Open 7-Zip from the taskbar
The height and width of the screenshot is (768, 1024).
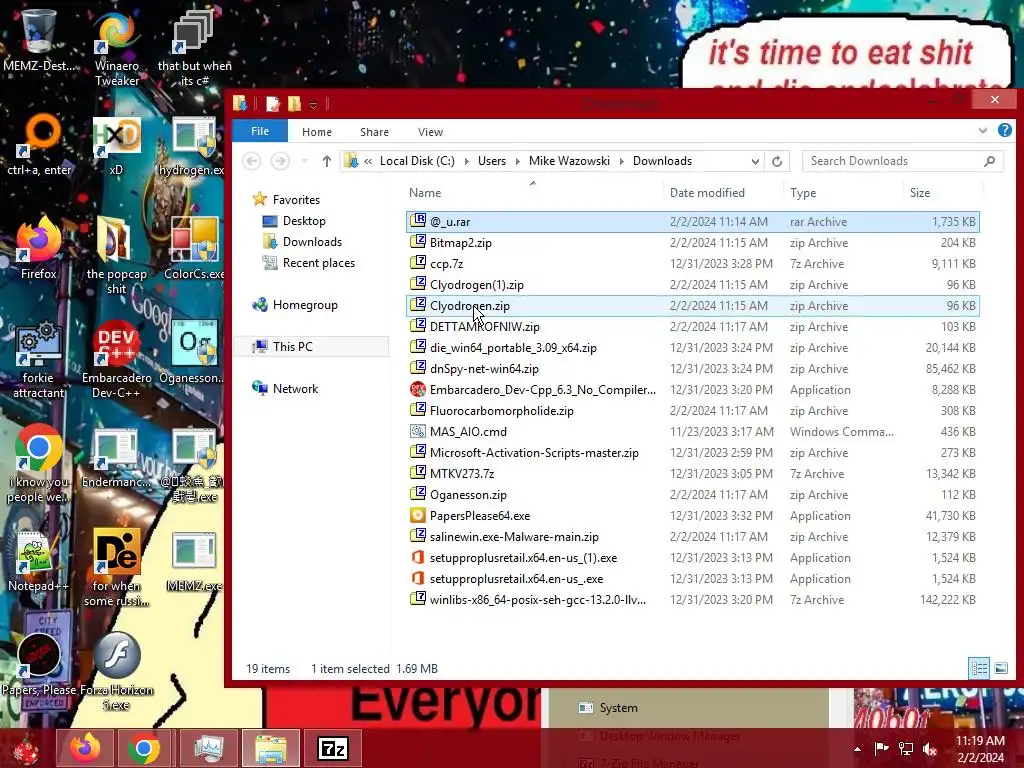point(333,748)
